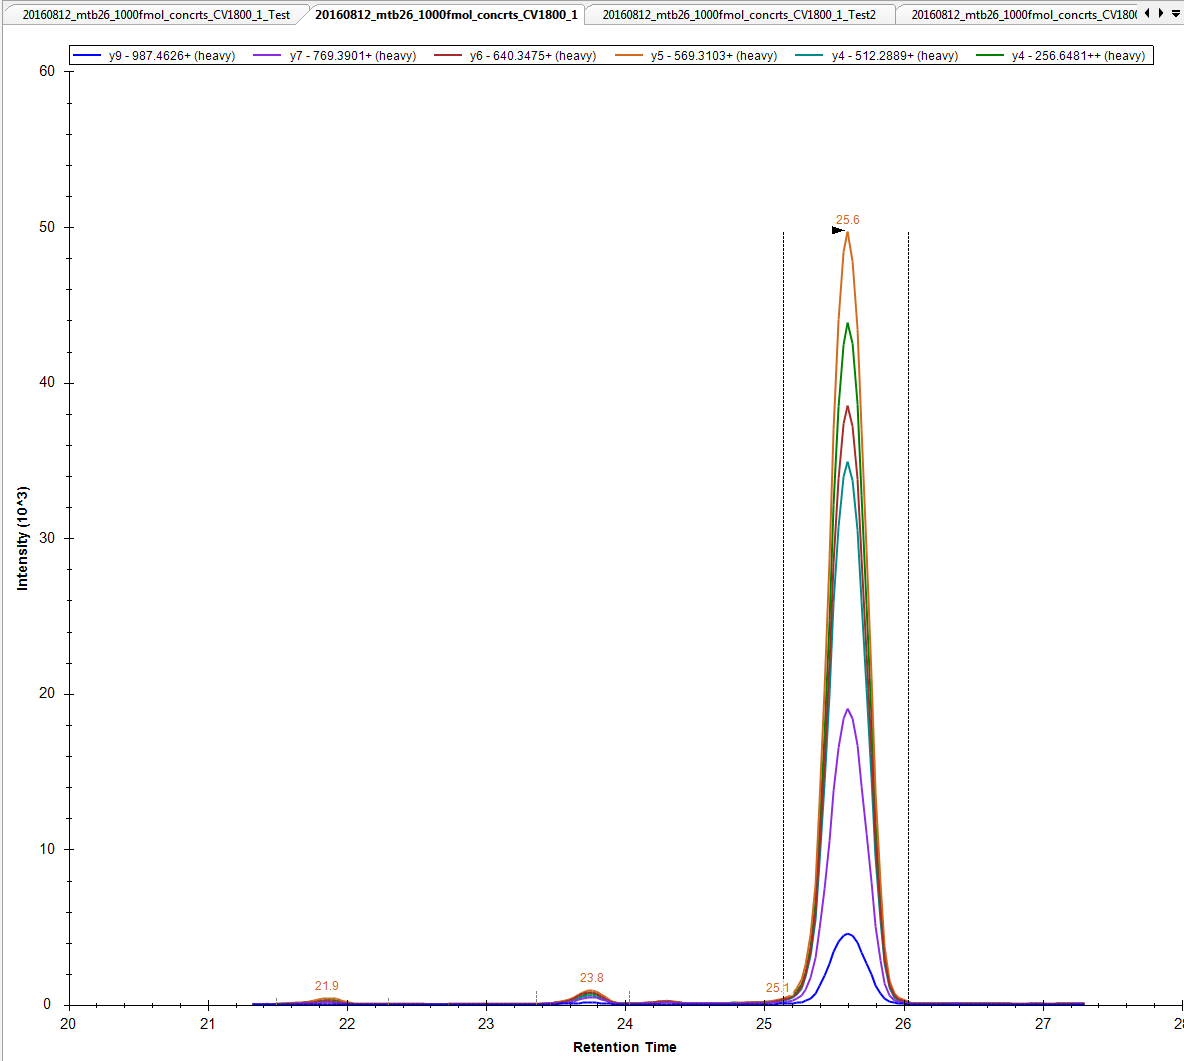Click the black best-peak arrow marker at 25.6
Viewport: 1184px width, 1061px height.
tap(838, 231)
